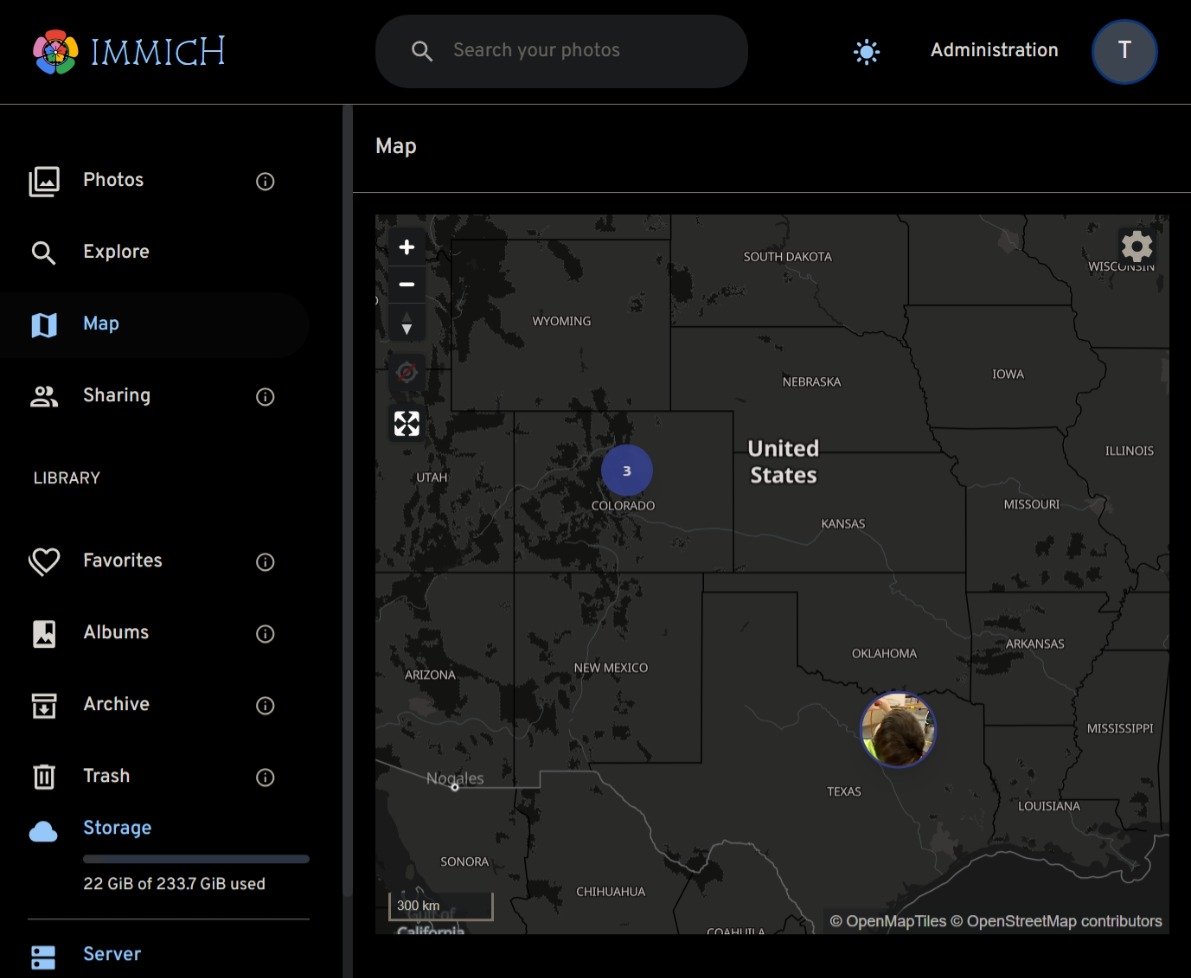Viewport: 1191px width, 978px height.
Task: Select the Albums icon in the library
Action: click(x=44, y=633)
